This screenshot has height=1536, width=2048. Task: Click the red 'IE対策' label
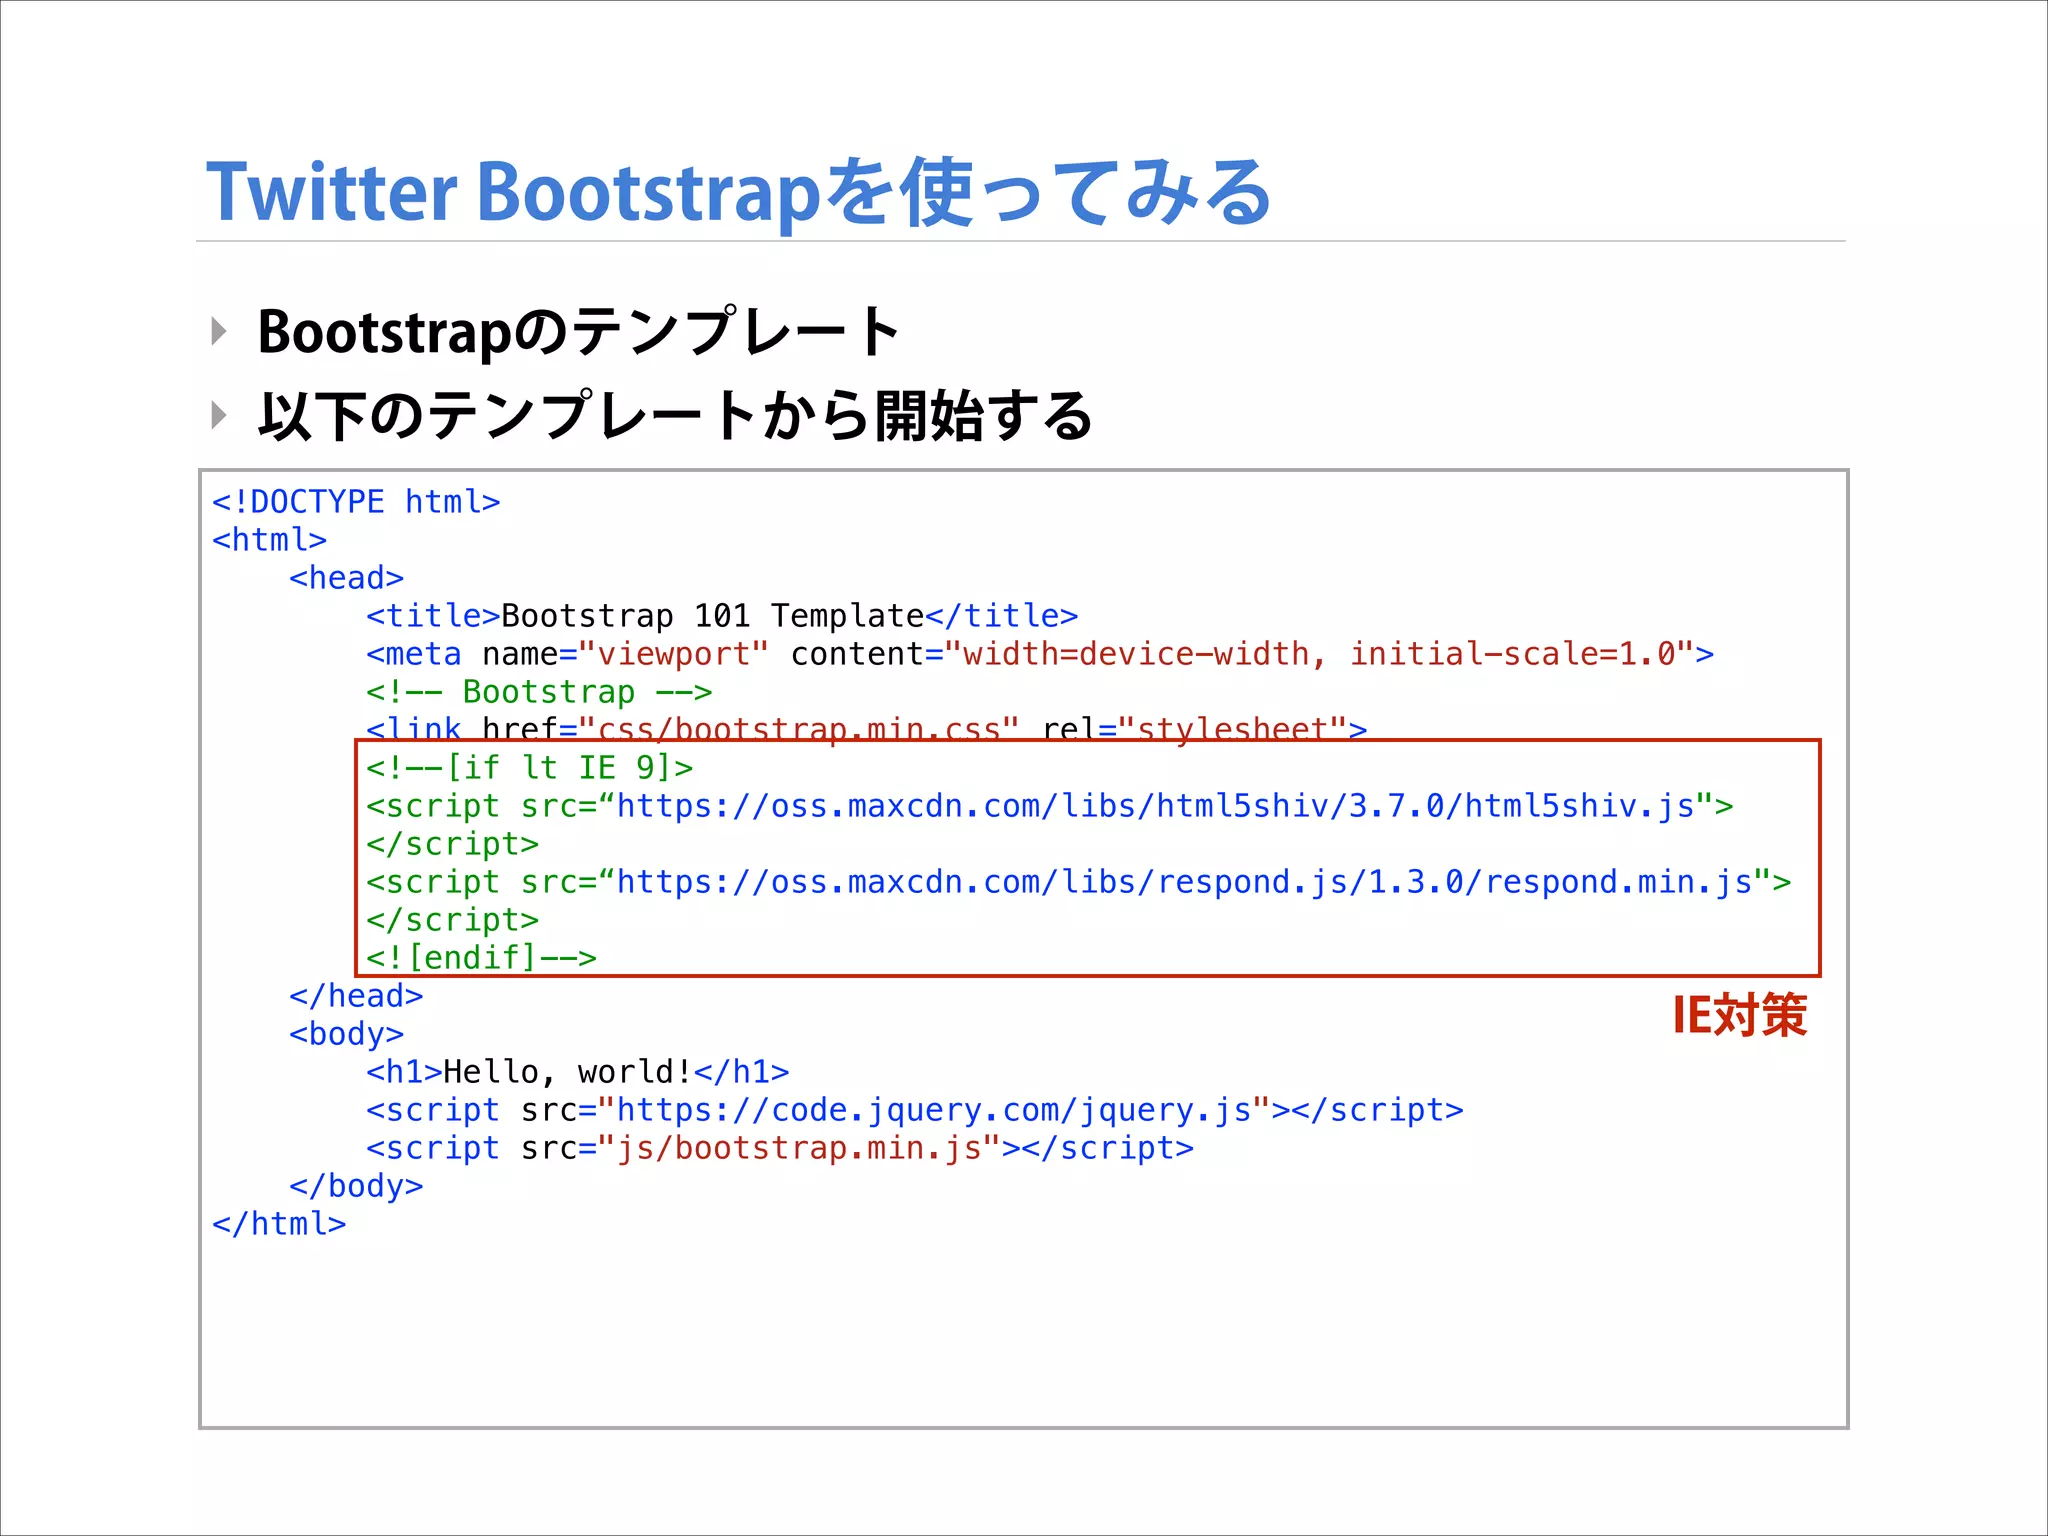(1740, 1015)
